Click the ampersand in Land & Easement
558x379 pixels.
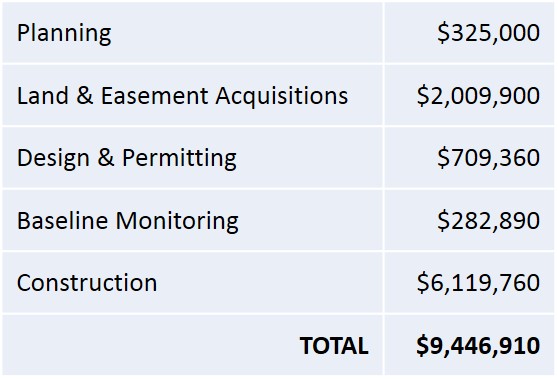coord(85,96)
